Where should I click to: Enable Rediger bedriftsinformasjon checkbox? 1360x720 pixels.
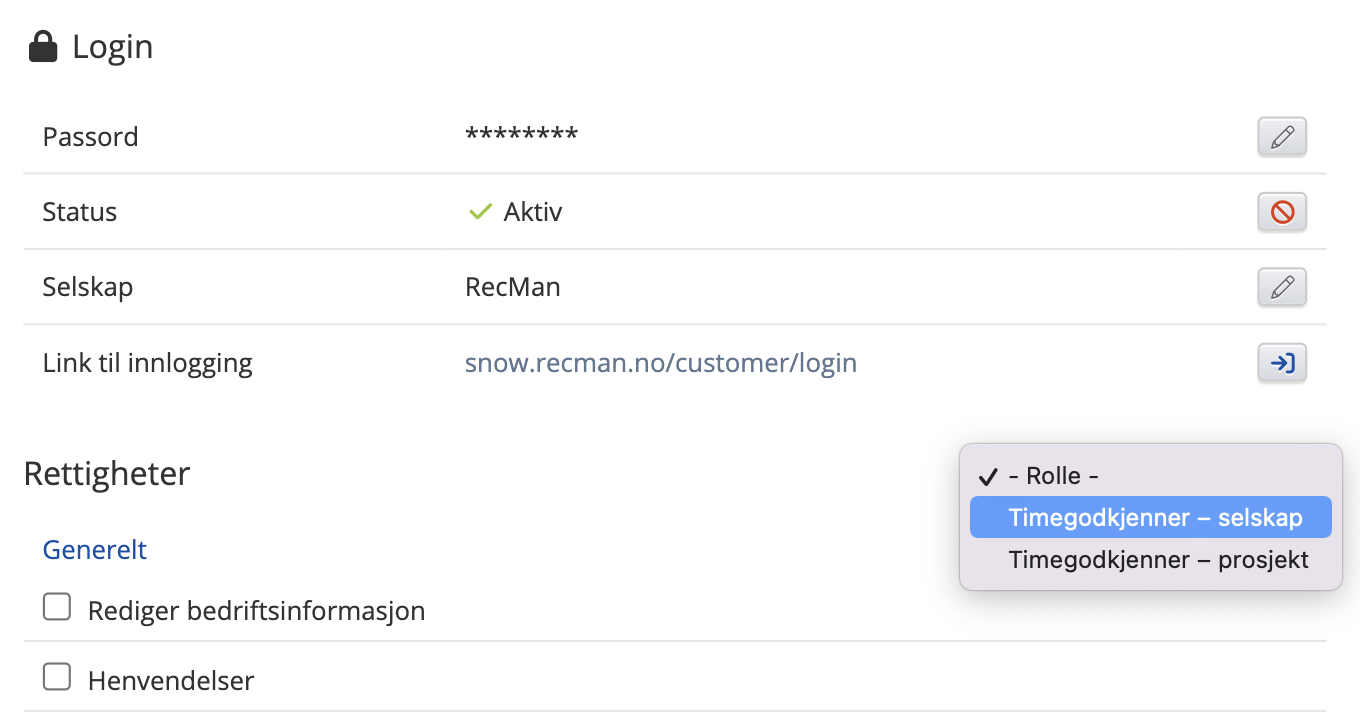pos(57,607)
